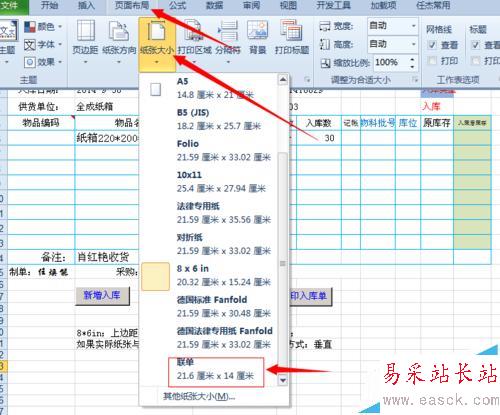Select the 入库数 cell with 30

click(x=319, y=138)
